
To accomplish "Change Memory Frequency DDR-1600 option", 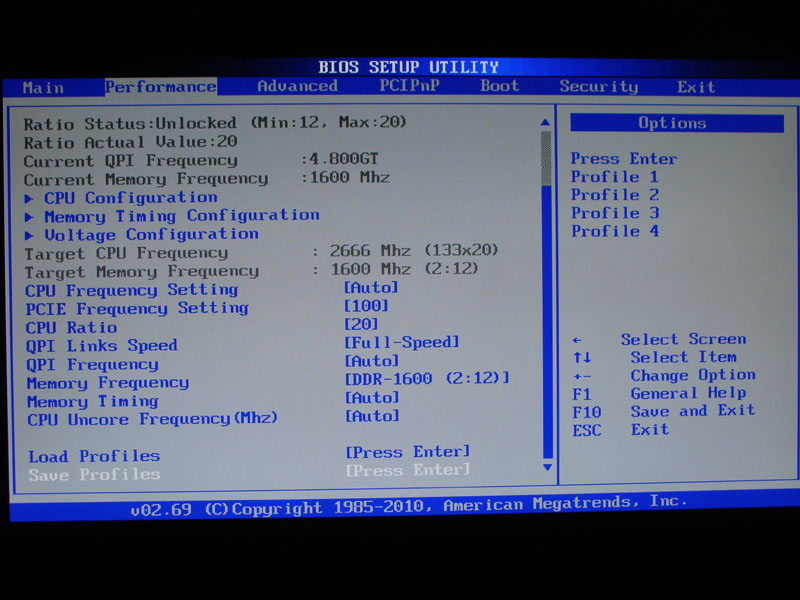I will 428,379.
